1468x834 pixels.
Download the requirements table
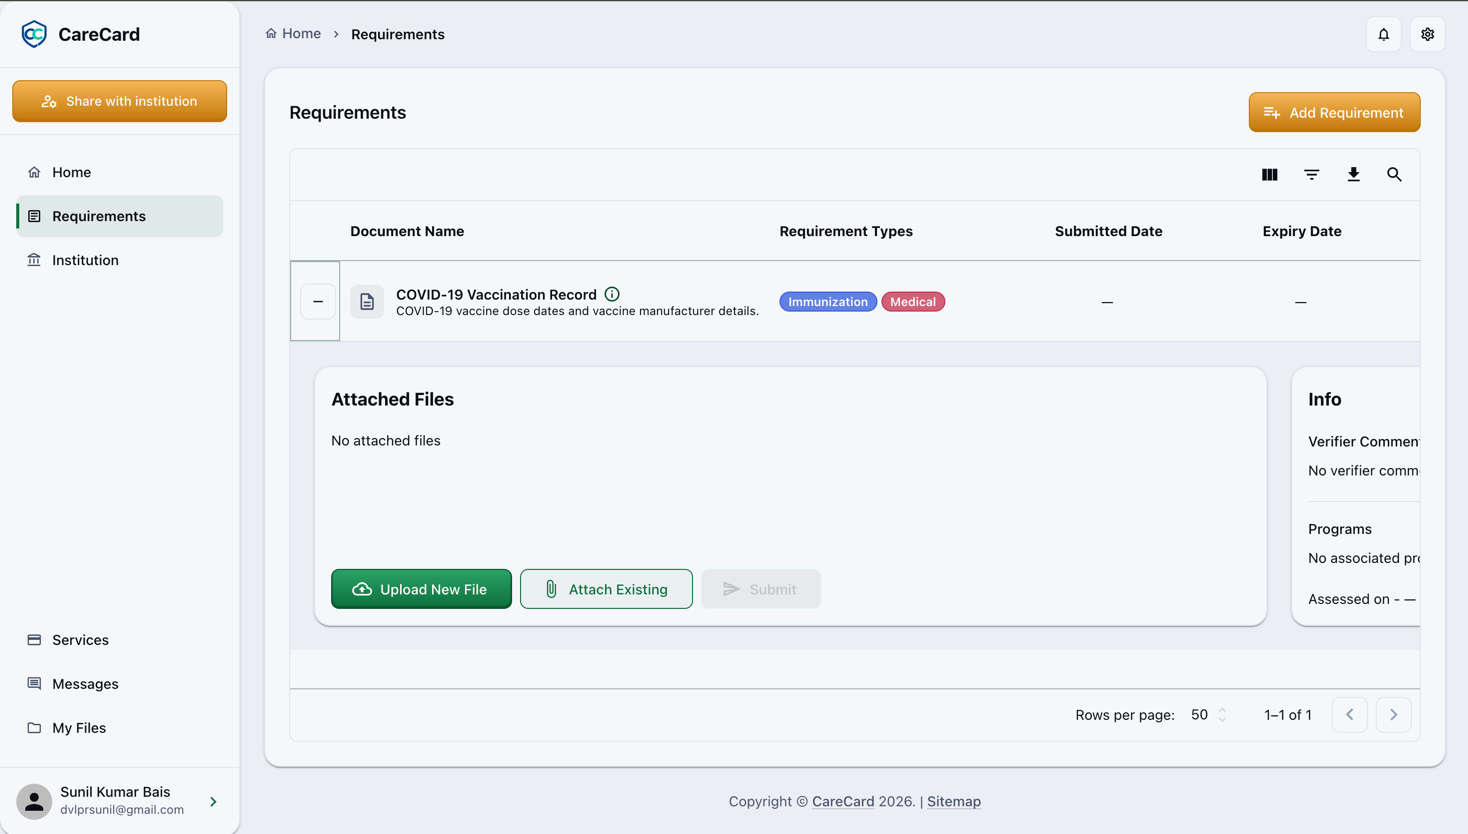click(1354, 175)
